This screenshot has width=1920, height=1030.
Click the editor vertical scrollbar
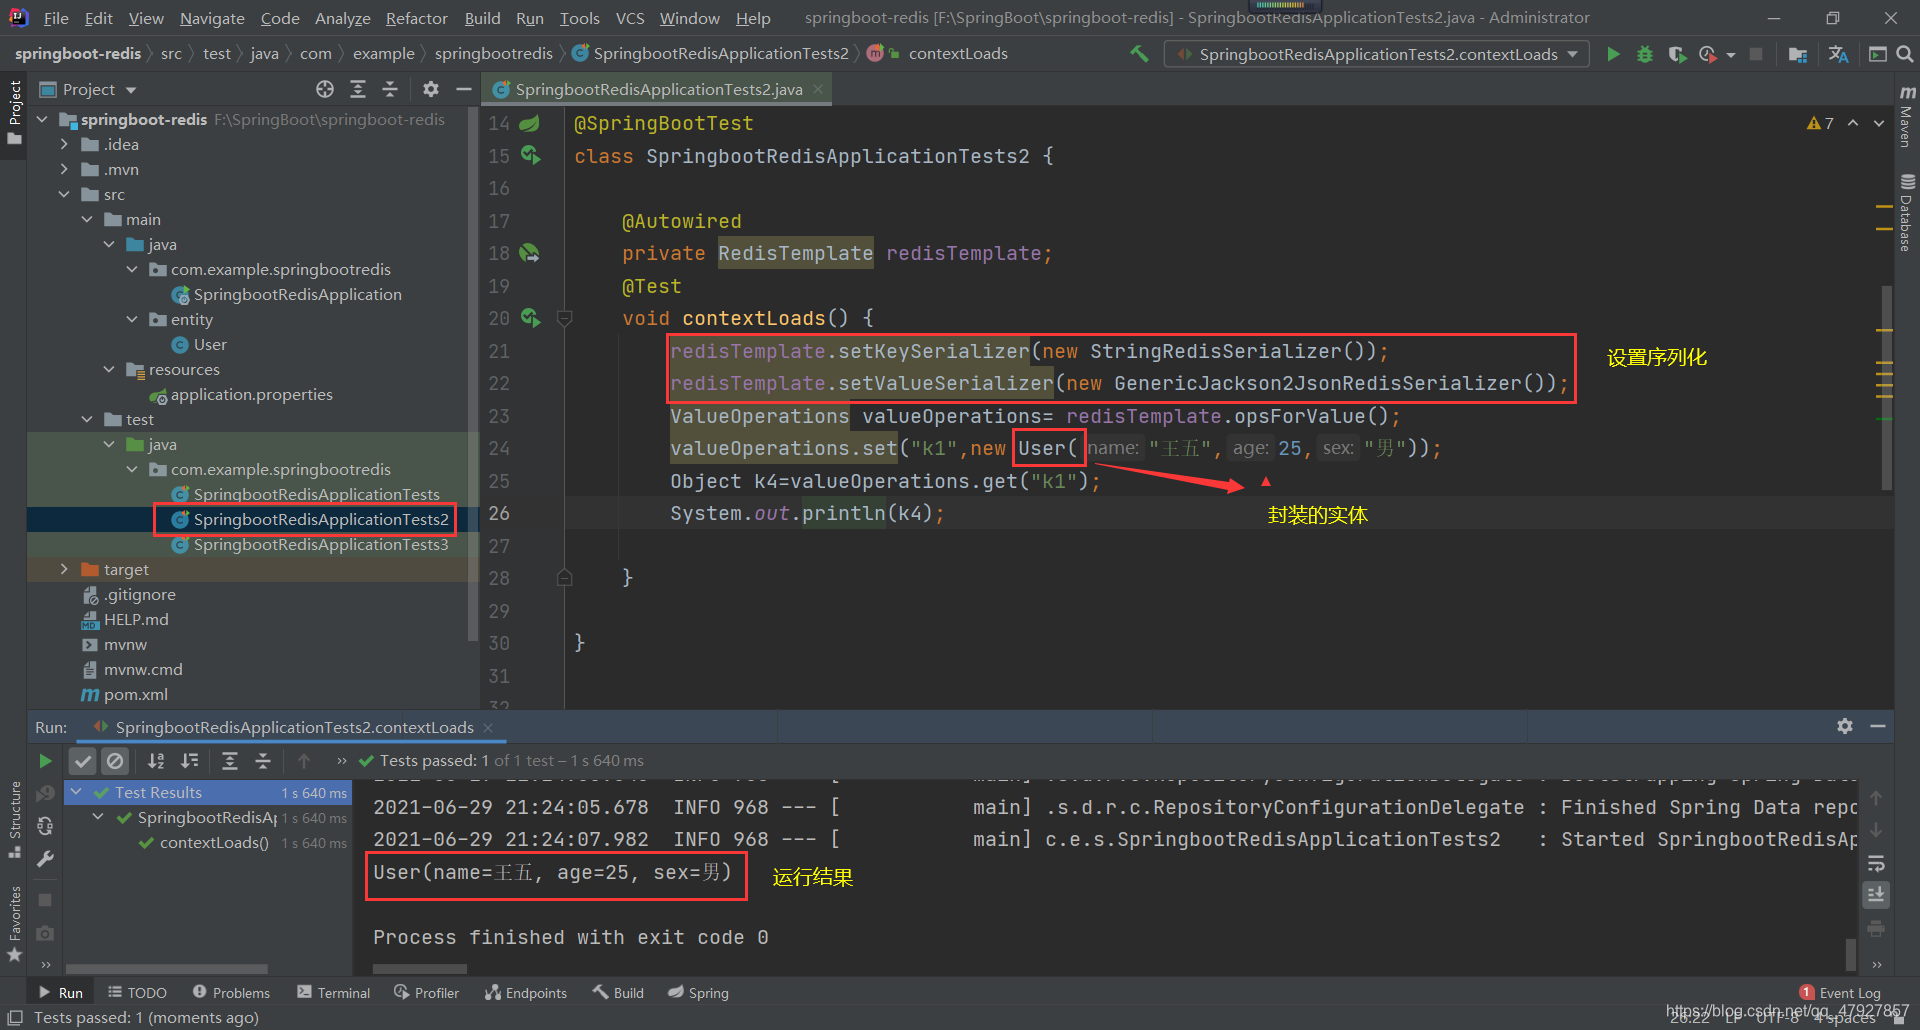click(x=1886, y=388)
